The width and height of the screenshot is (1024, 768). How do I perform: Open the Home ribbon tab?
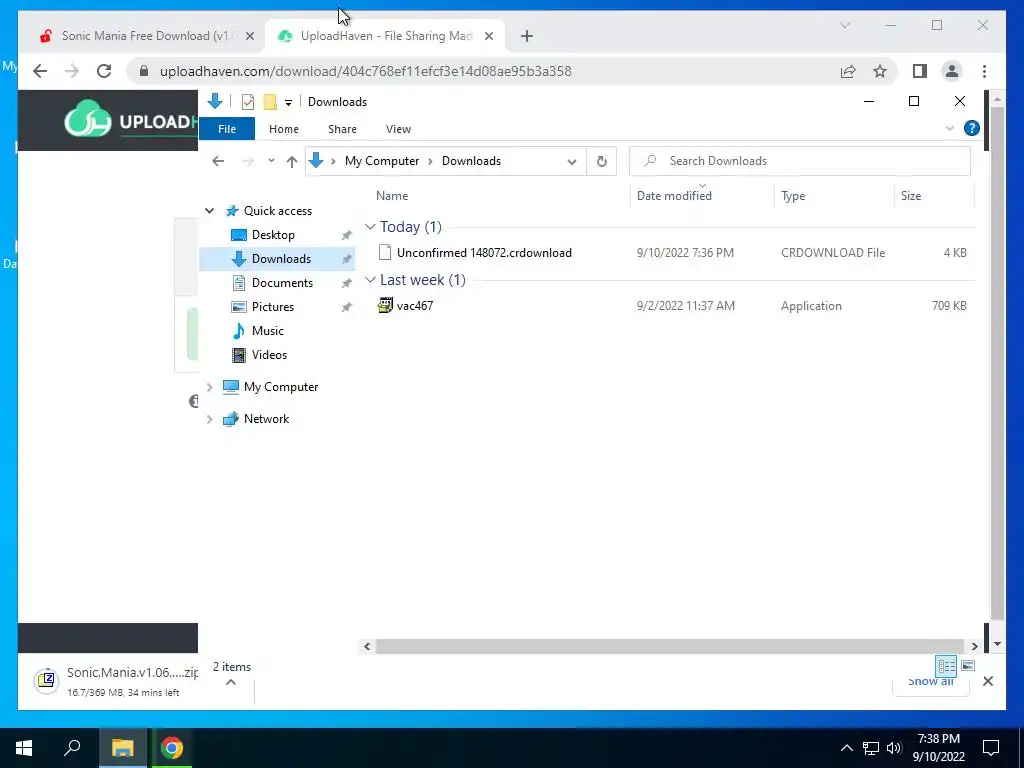coord(283,129)
